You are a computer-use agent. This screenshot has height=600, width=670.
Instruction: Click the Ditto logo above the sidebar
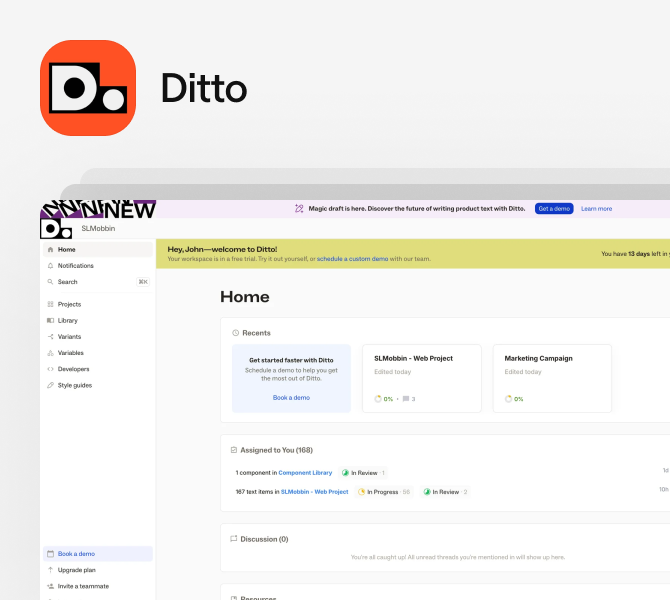56,229
